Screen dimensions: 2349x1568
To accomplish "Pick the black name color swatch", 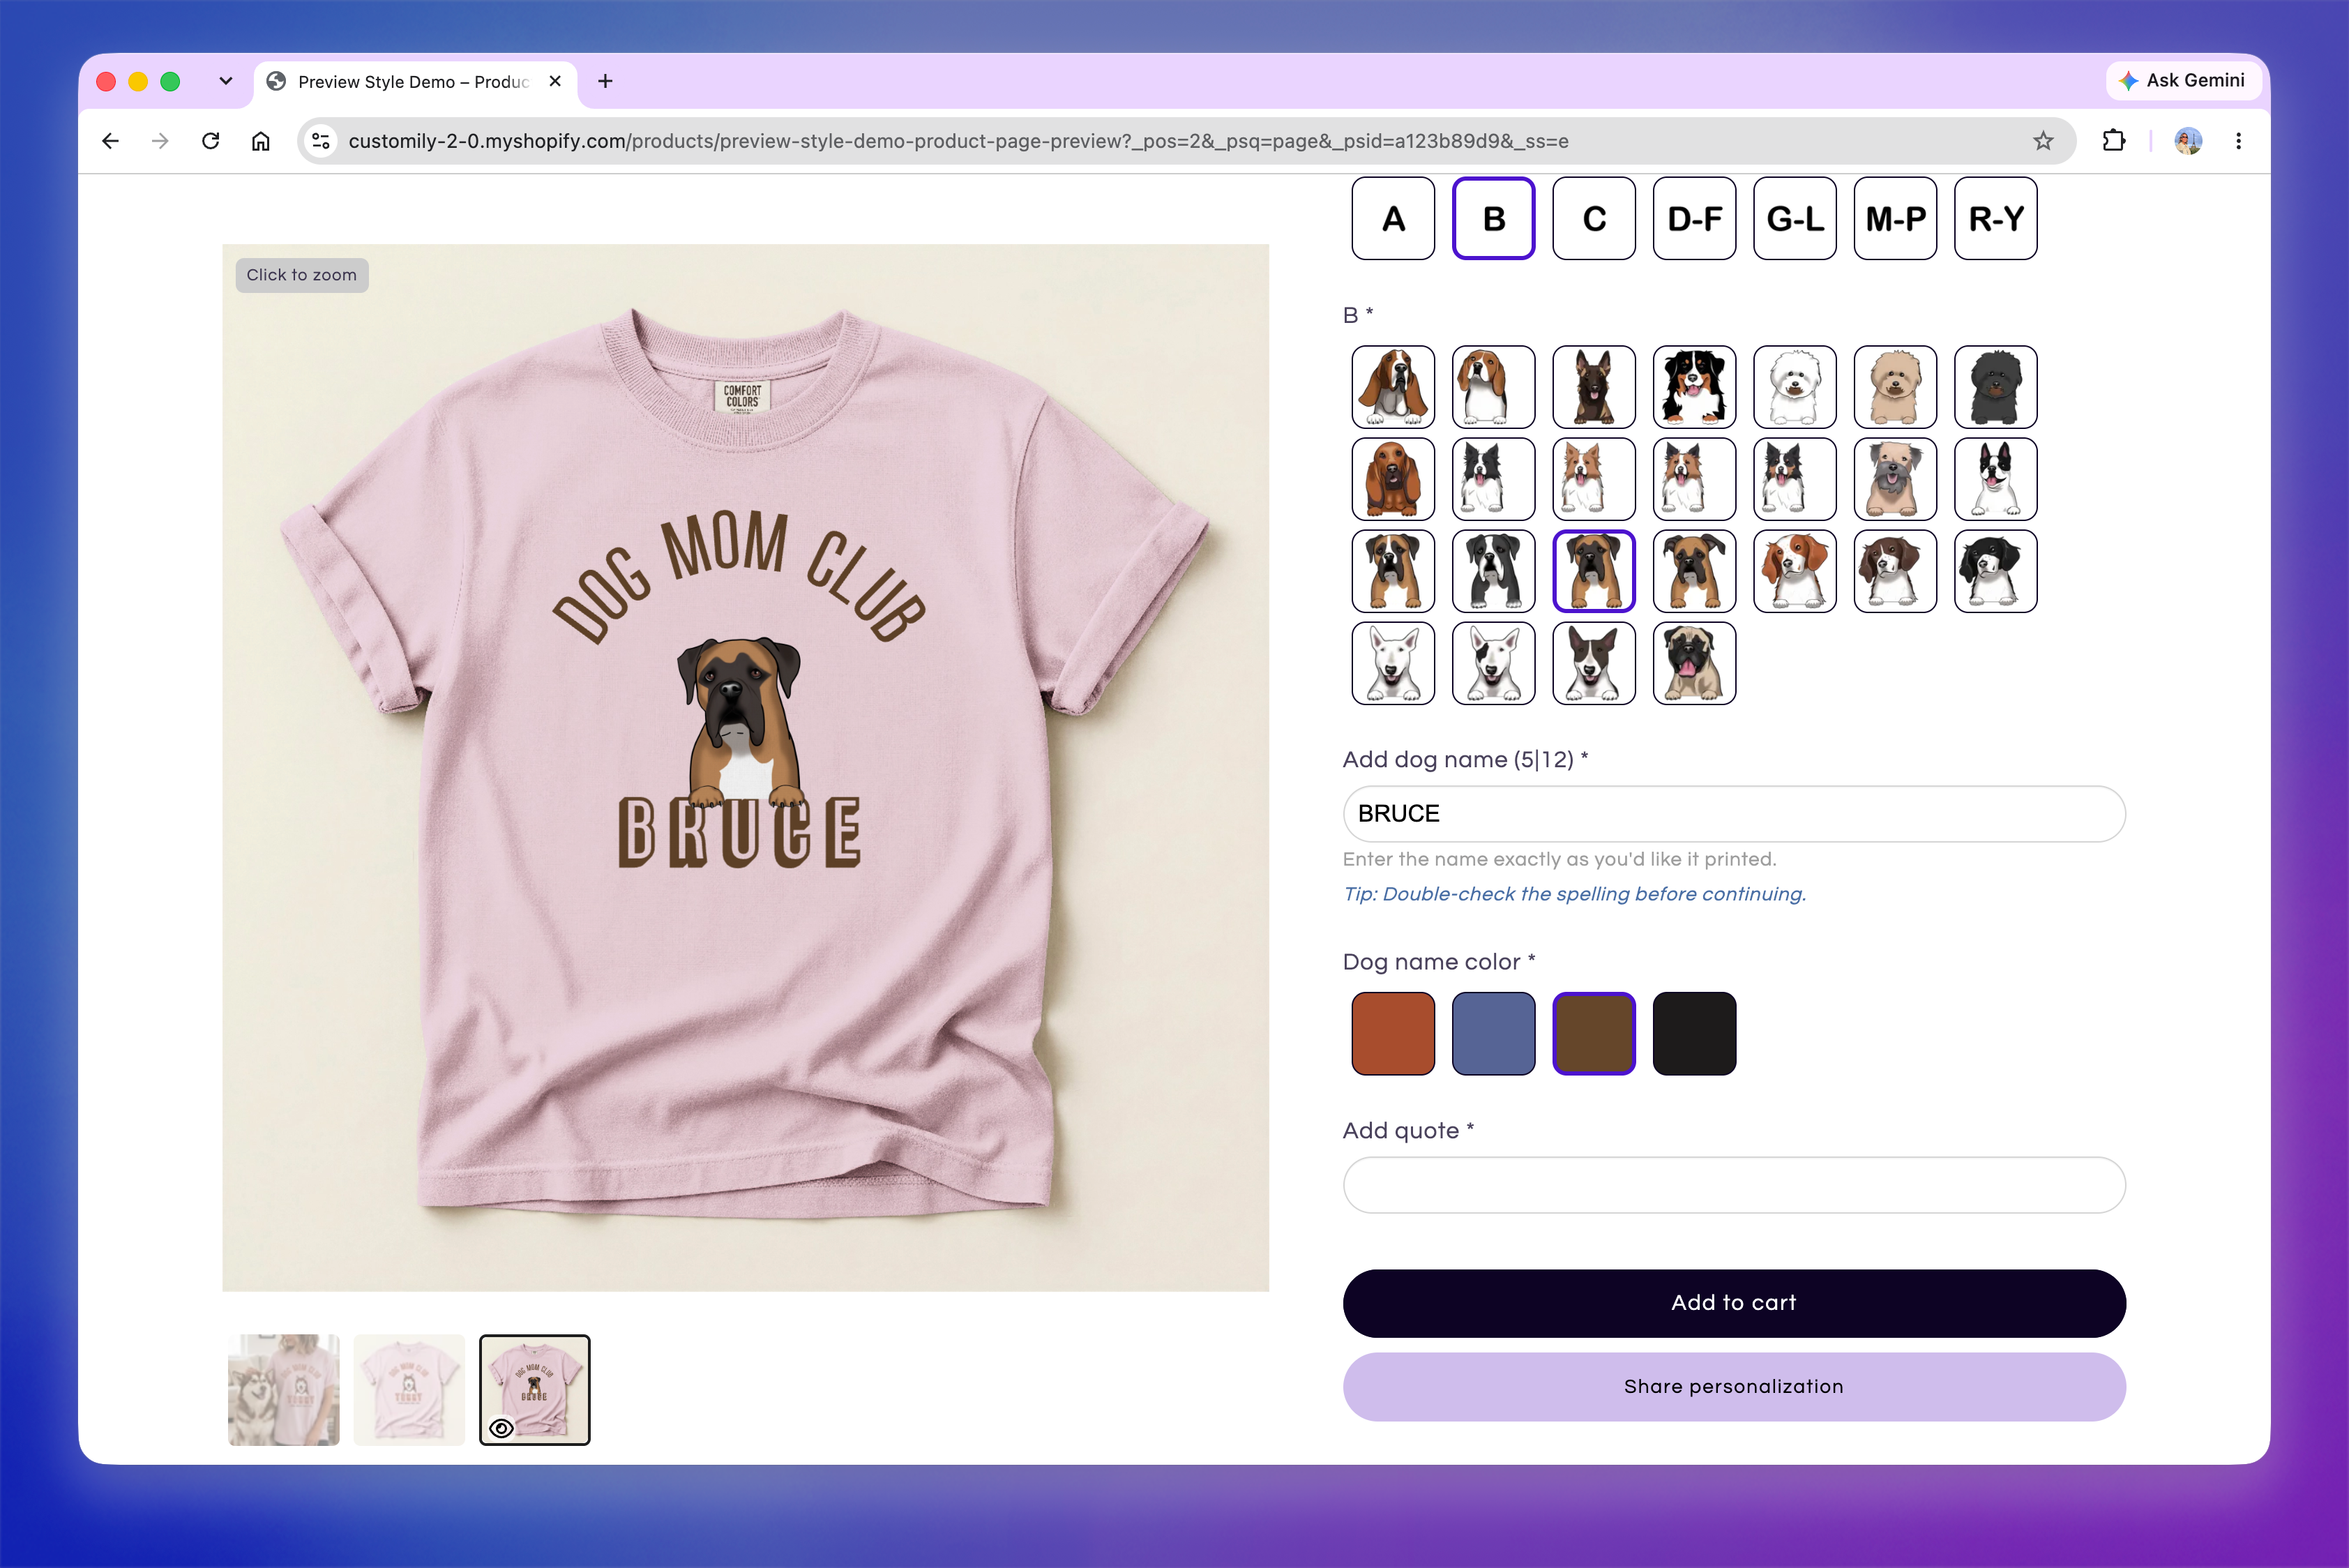I will click(x=1694, y=1033).
